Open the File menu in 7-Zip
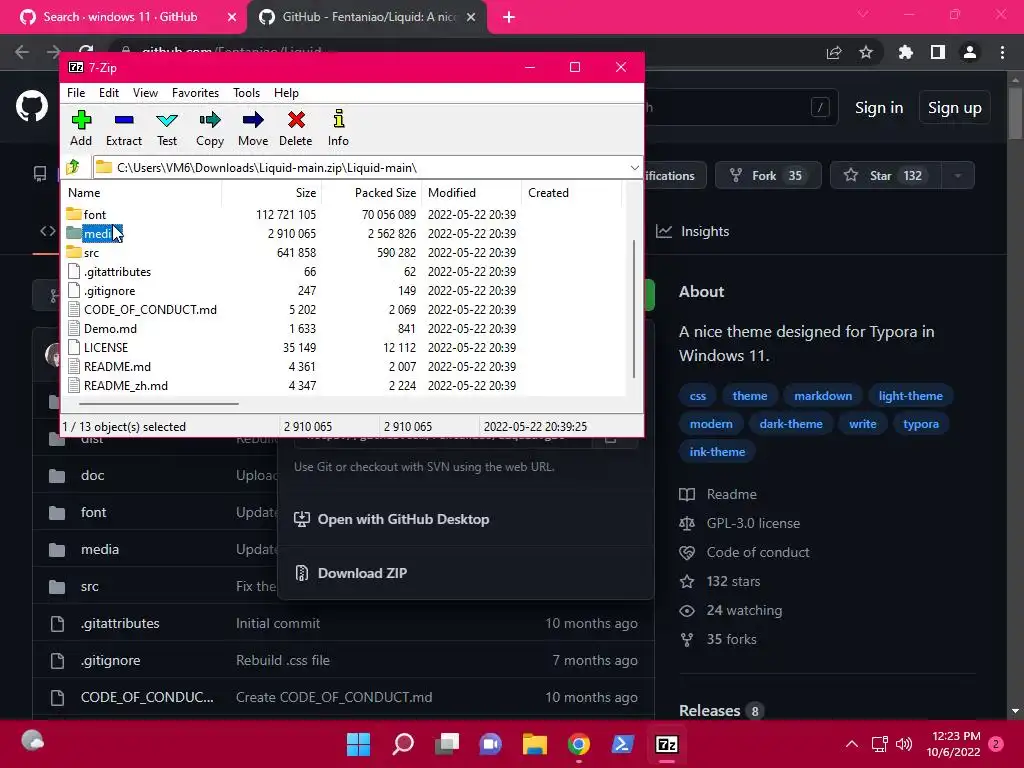The image size is (1024, 768). click(x=76, y=93)
